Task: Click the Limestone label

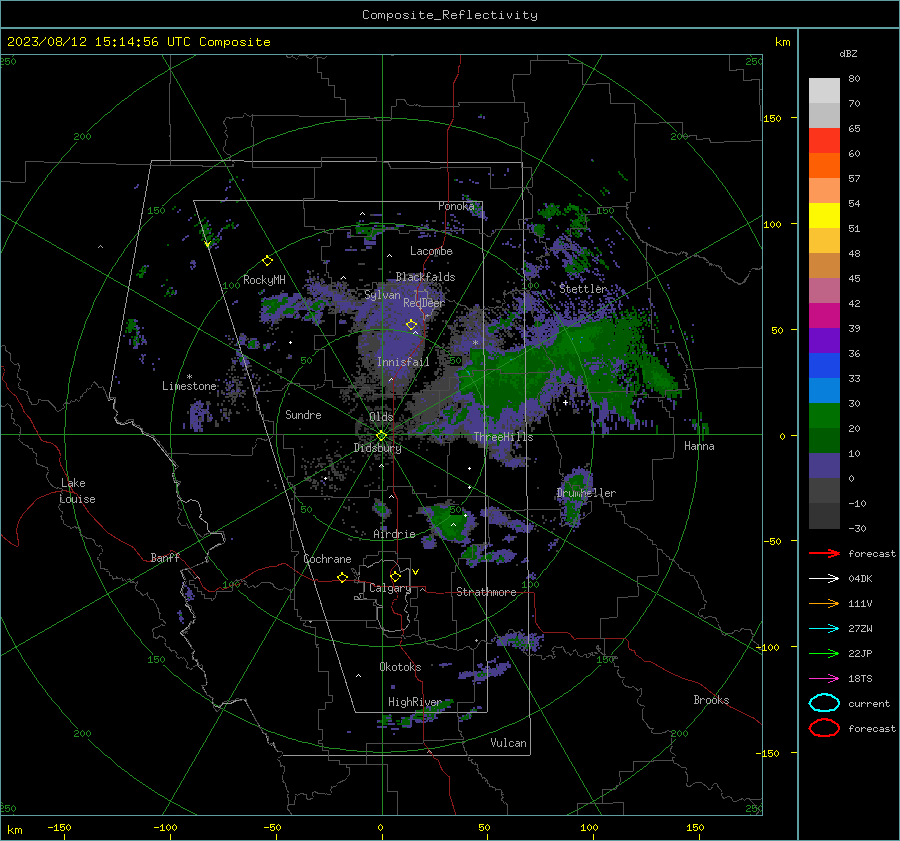Action: (x=189, y=386)
